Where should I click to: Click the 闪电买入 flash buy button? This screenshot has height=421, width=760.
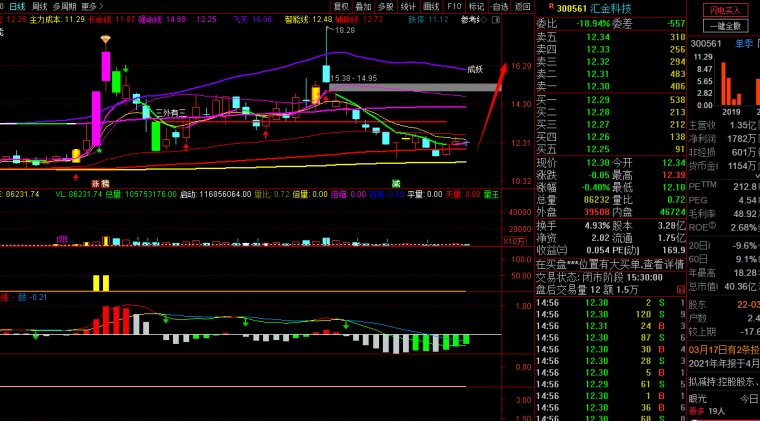coord(723,9)
